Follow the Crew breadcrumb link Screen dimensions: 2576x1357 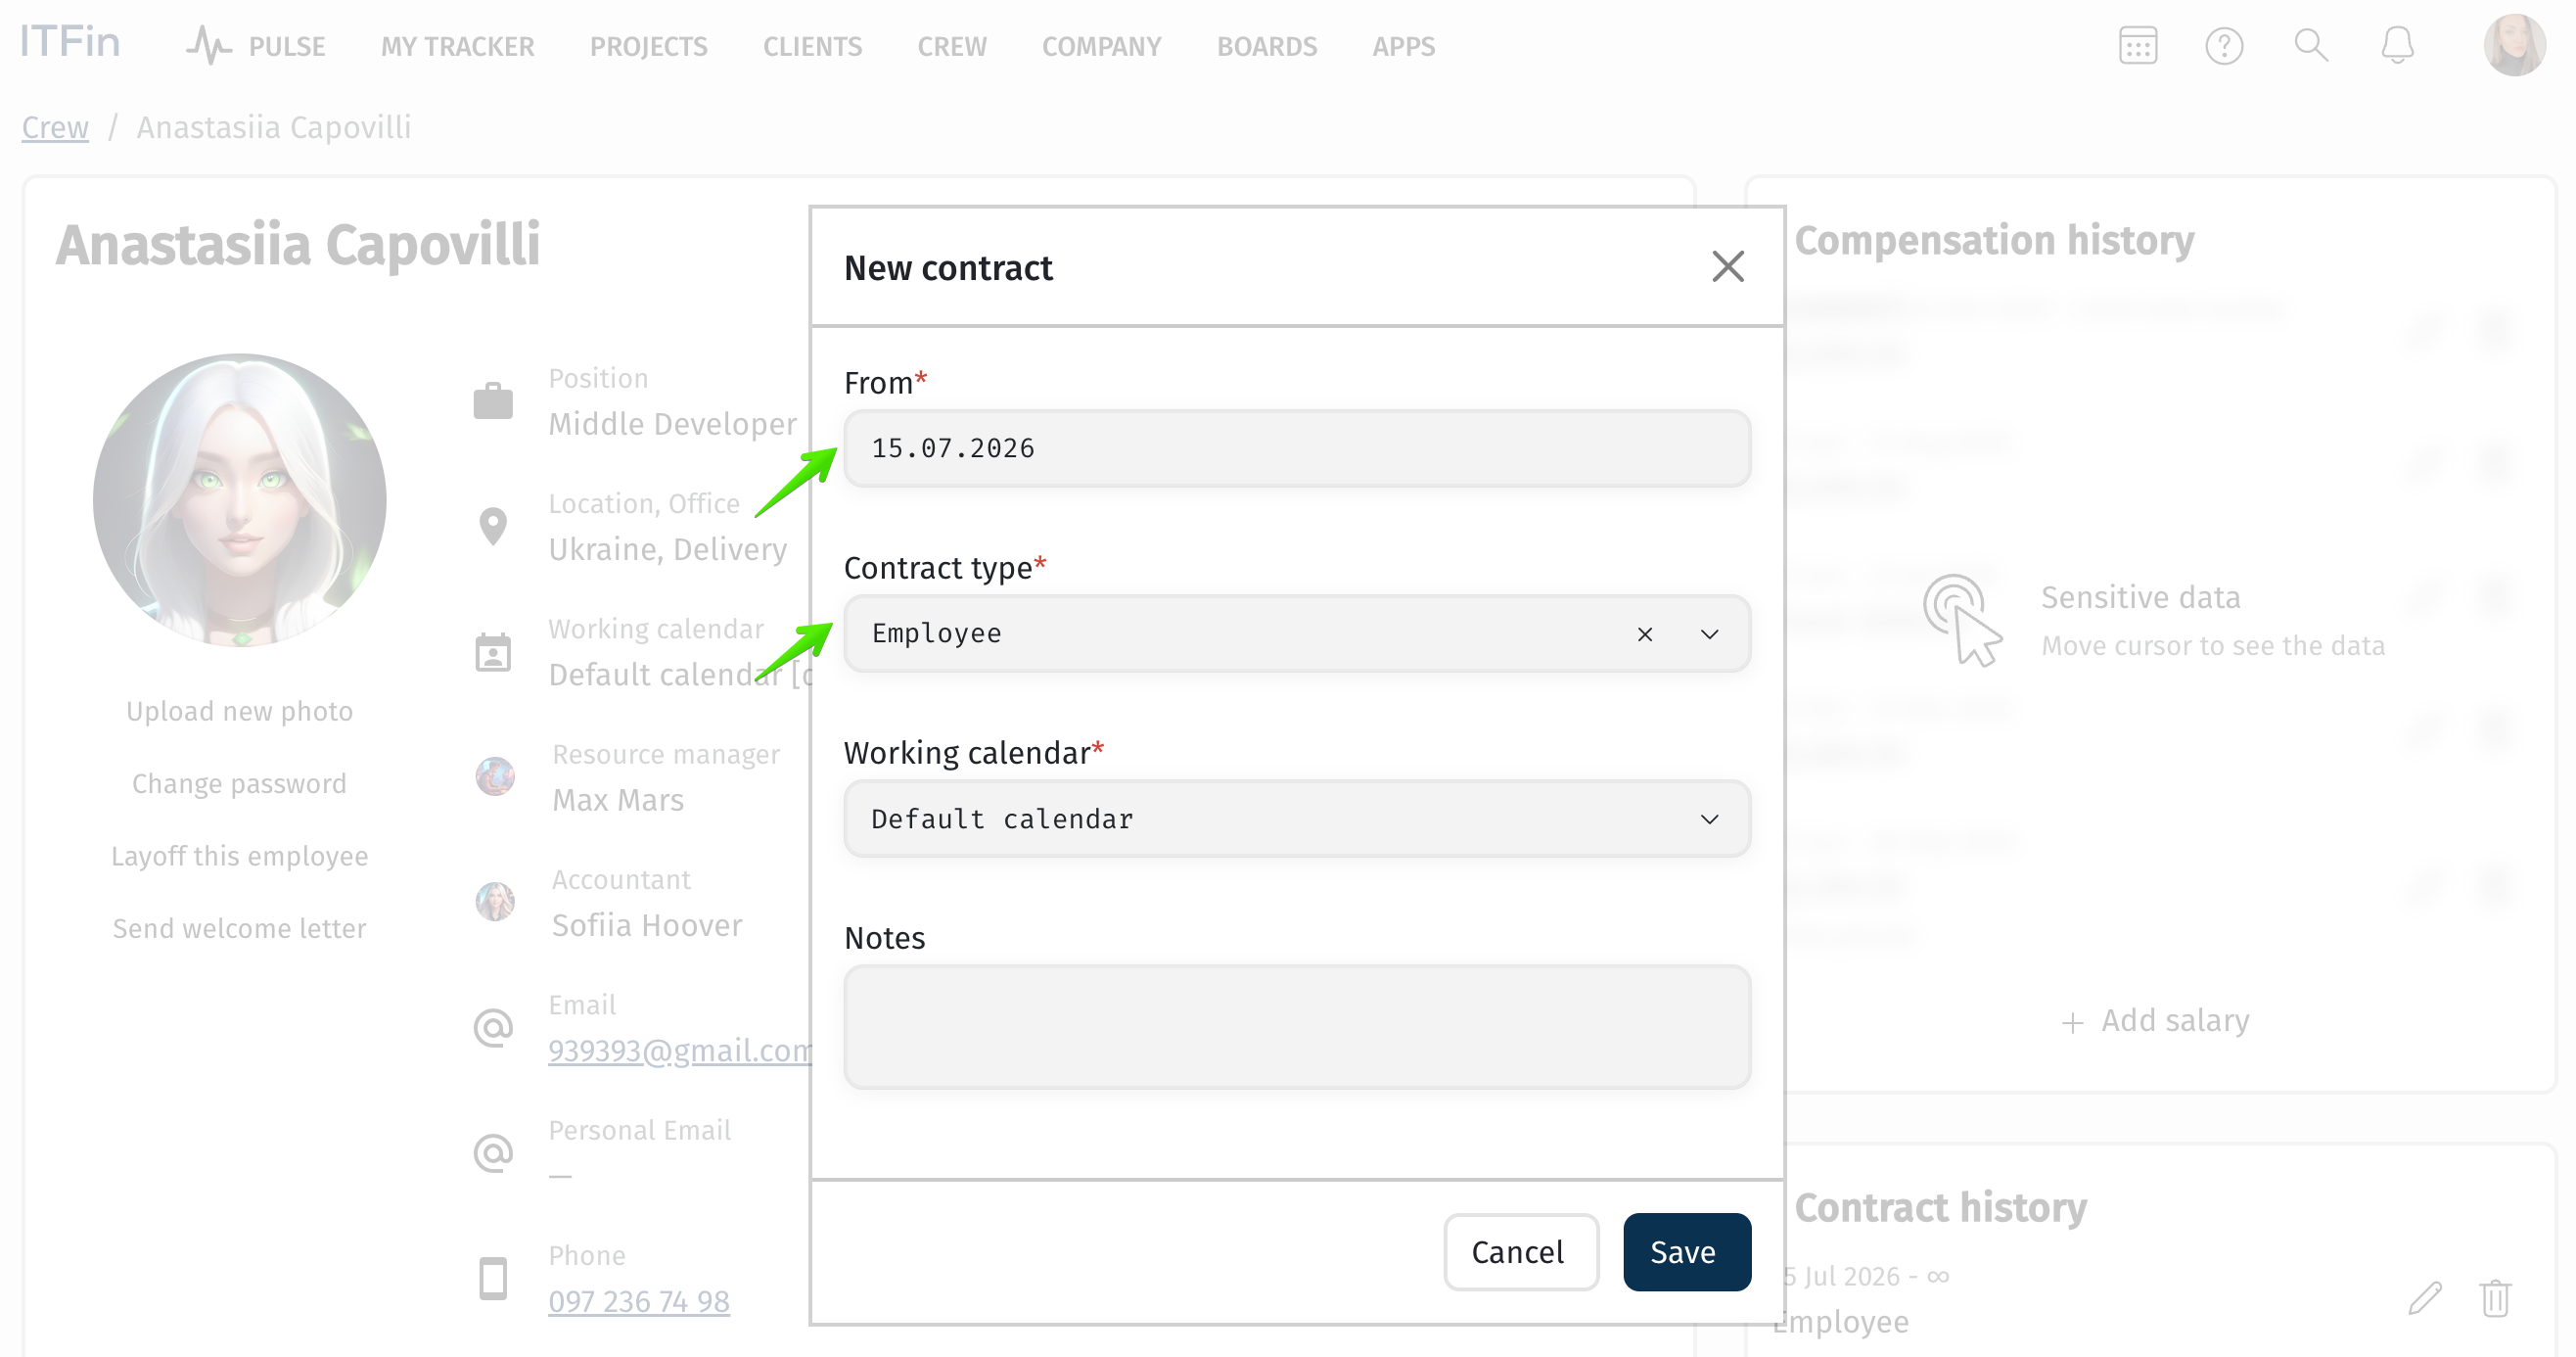tap(55, 127)
